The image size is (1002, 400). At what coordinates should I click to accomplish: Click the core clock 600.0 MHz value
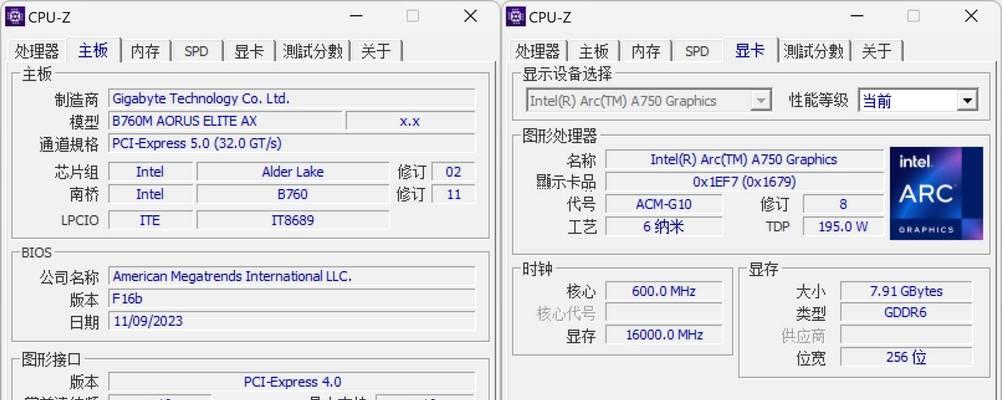pyautogui.click(x=664, y=291)
